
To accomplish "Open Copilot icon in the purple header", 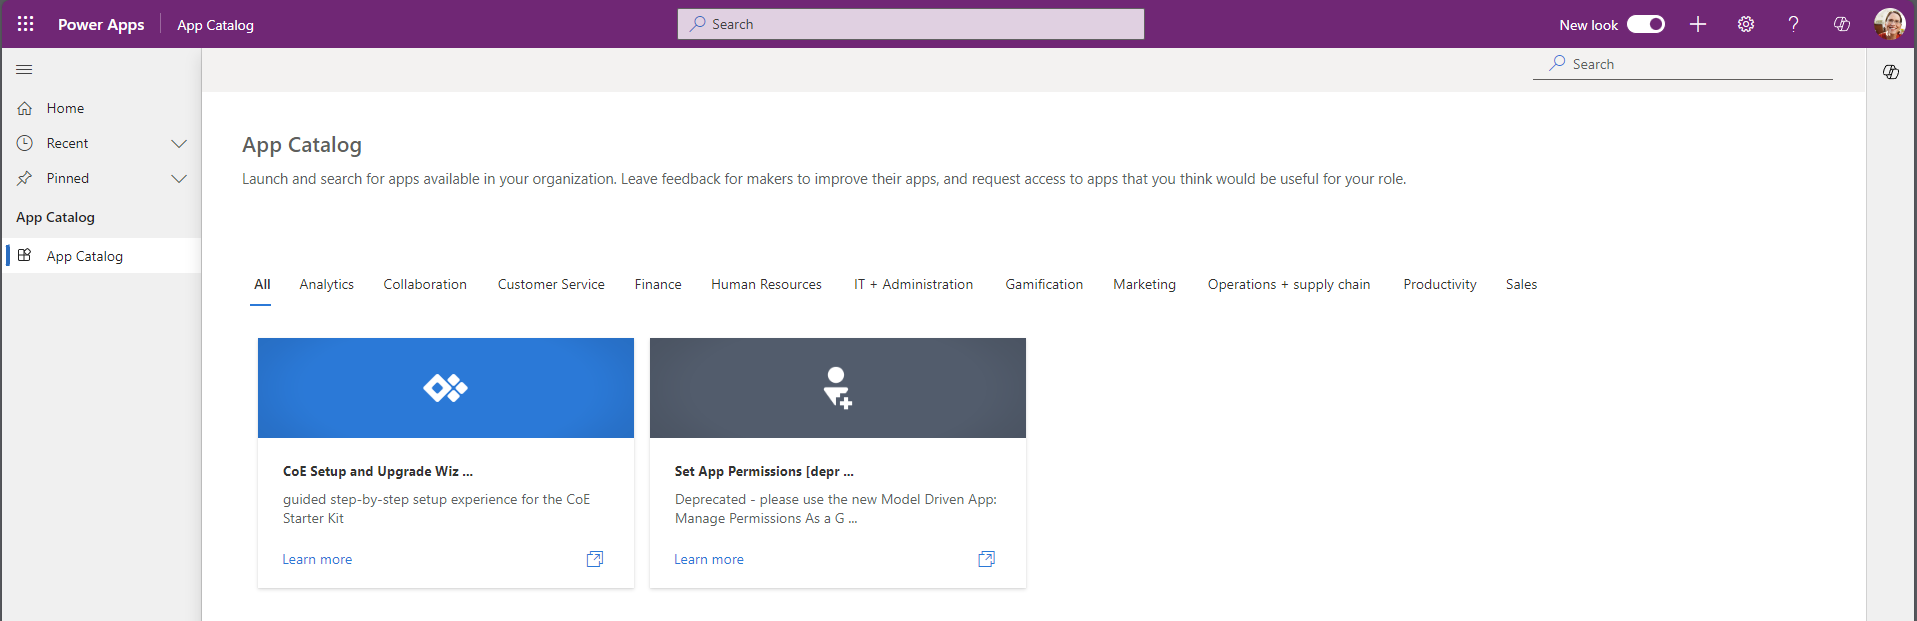I will tap(1842, 24).
